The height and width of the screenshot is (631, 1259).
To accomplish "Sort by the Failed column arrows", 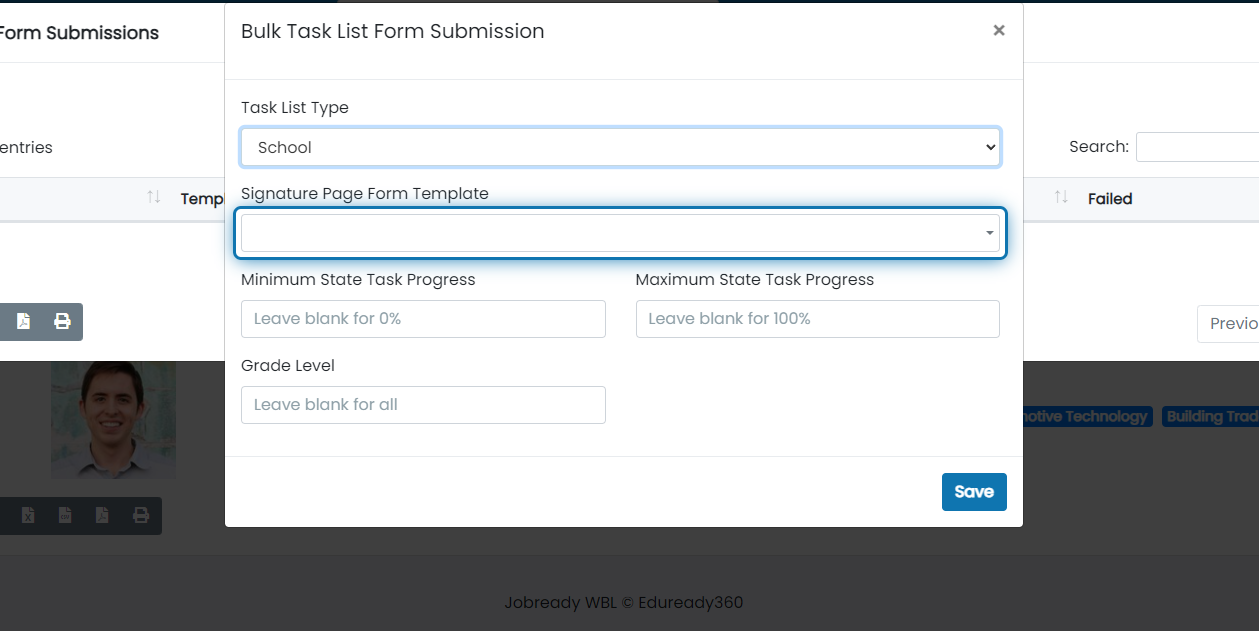I will pos(1062,198).
